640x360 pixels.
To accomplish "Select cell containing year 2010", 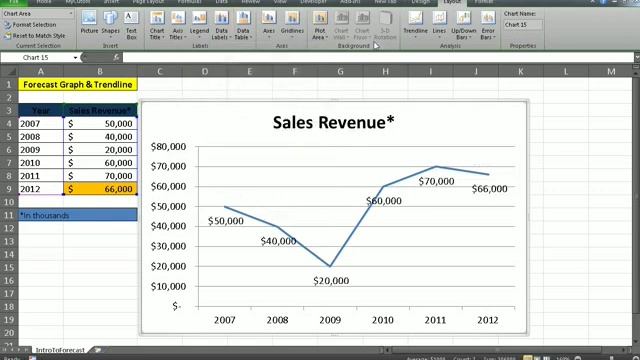I will (41, 163).
